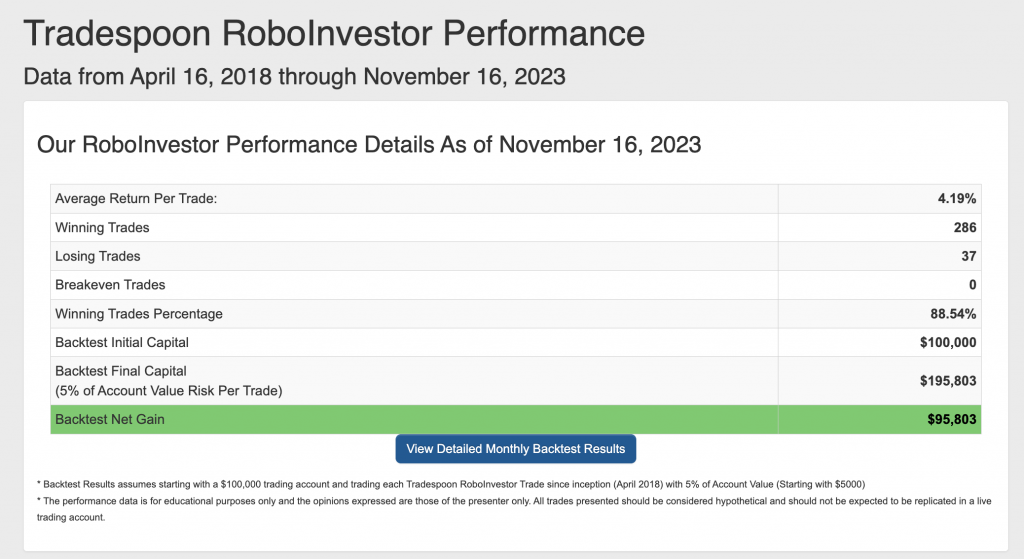Click the 286 winning trades value

(965, 227)
